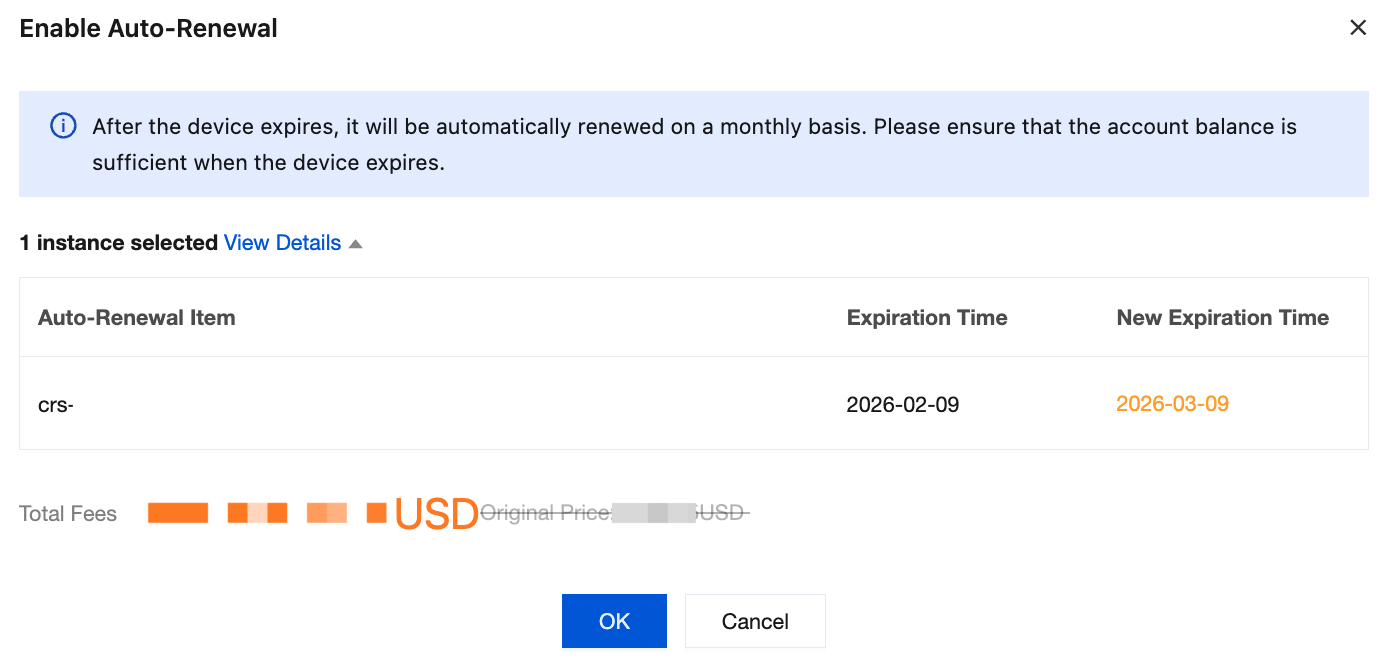Click the Total Fees label

pos(68,514)
